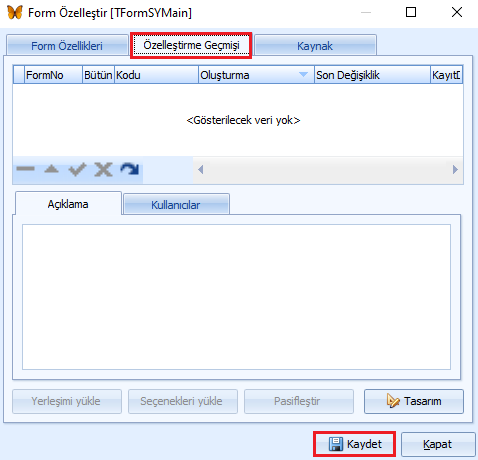
Task: Toggle sort arrow on Oluşturma column
Action: (x=303, y=75)
